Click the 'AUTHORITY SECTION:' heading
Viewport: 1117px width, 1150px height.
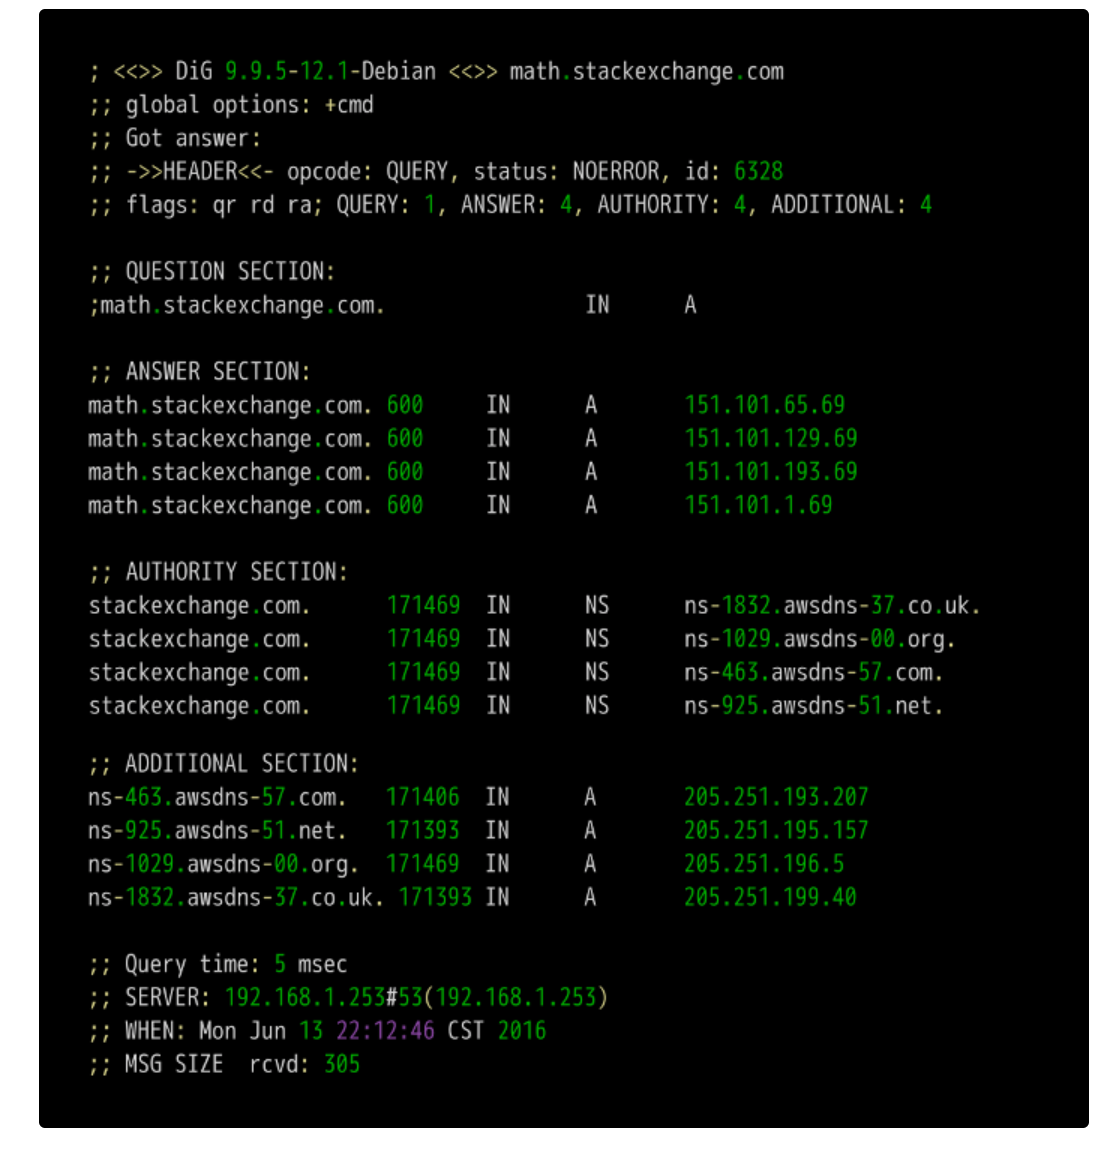219,572
